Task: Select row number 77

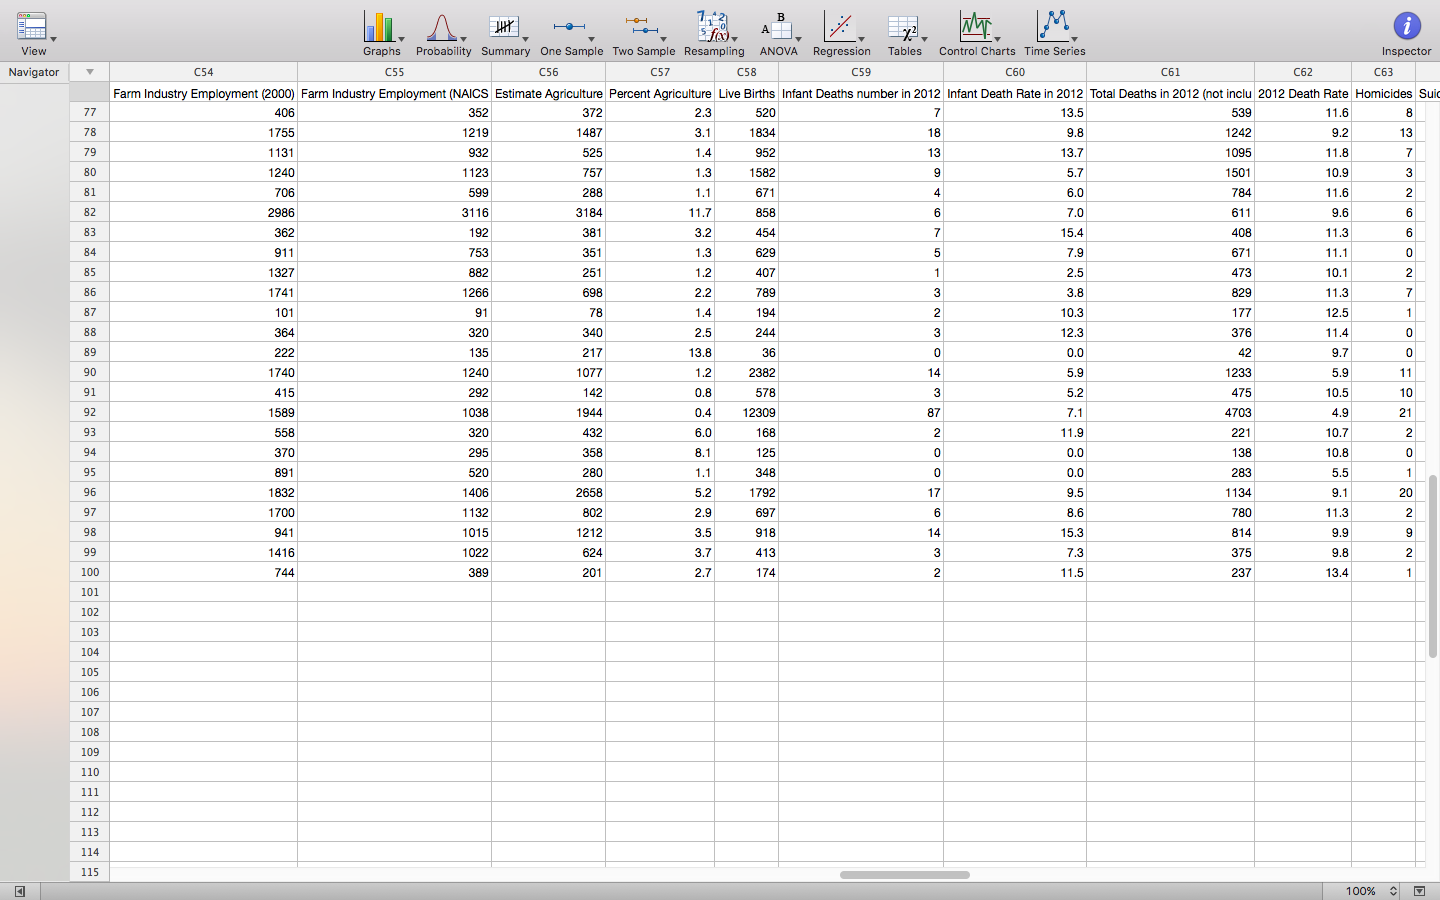Action: point(90,112)
